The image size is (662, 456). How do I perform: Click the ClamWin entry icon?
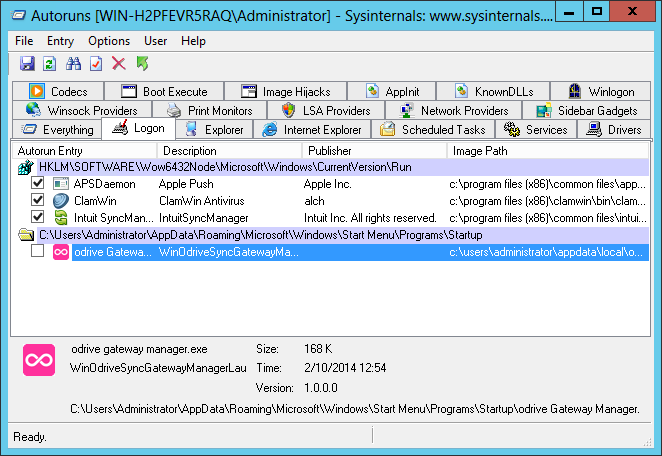point(61,201)
